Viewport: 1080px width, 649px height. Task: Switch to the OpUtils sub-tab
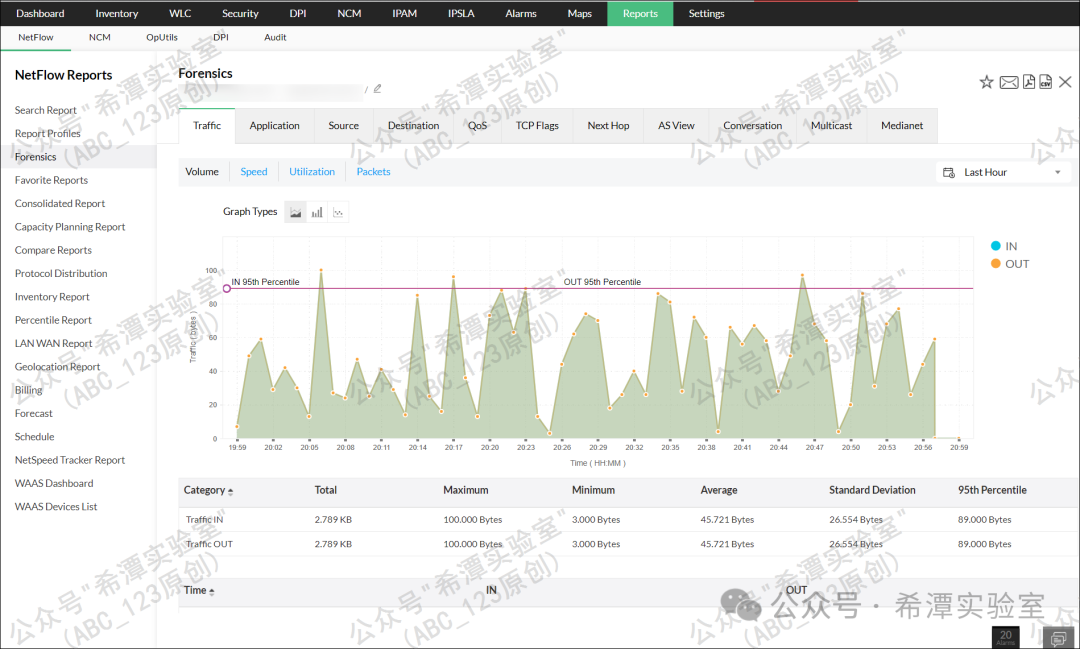(x=162, y=37)
